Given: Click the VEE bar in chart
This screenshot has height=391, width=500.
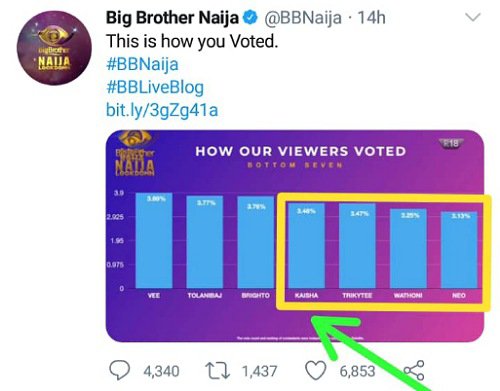Looking at the screenshot, I should click(154, 240).
